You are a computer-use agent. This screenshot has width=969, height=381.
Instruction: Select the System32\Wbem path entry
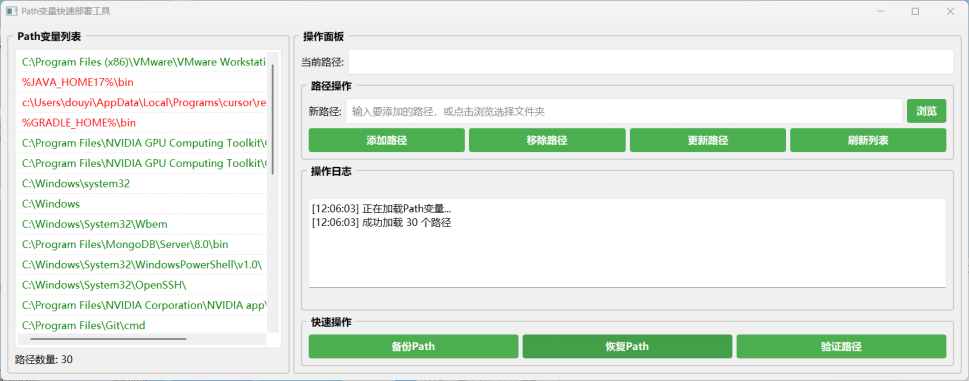(x=143, y=224)
